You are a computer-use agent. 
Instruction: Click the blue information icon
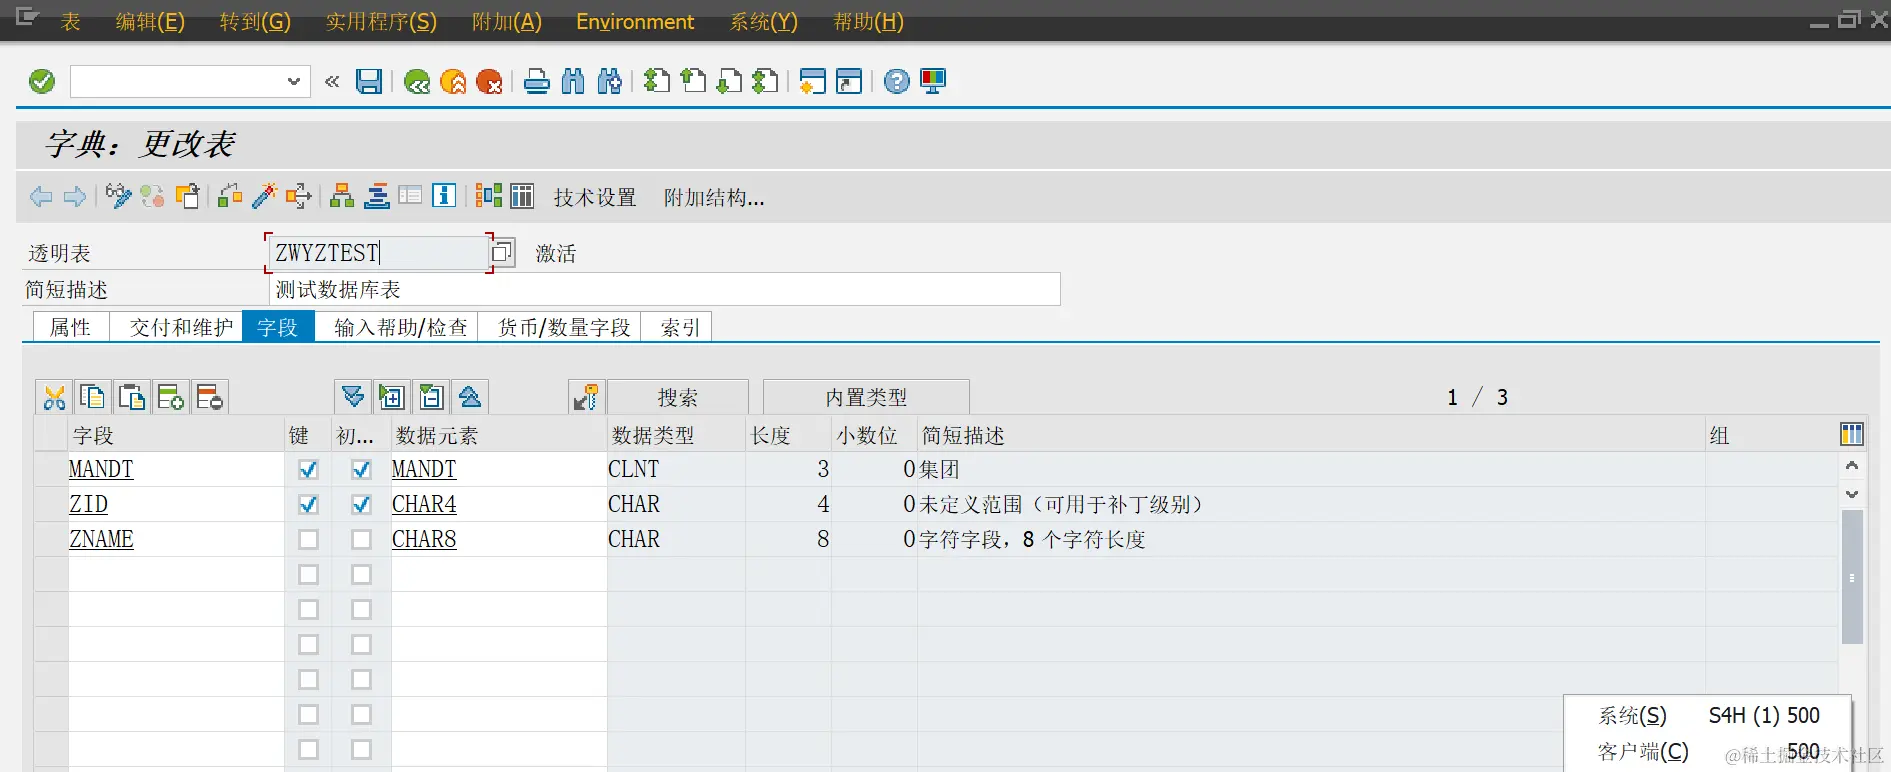(x=444, y=196)
